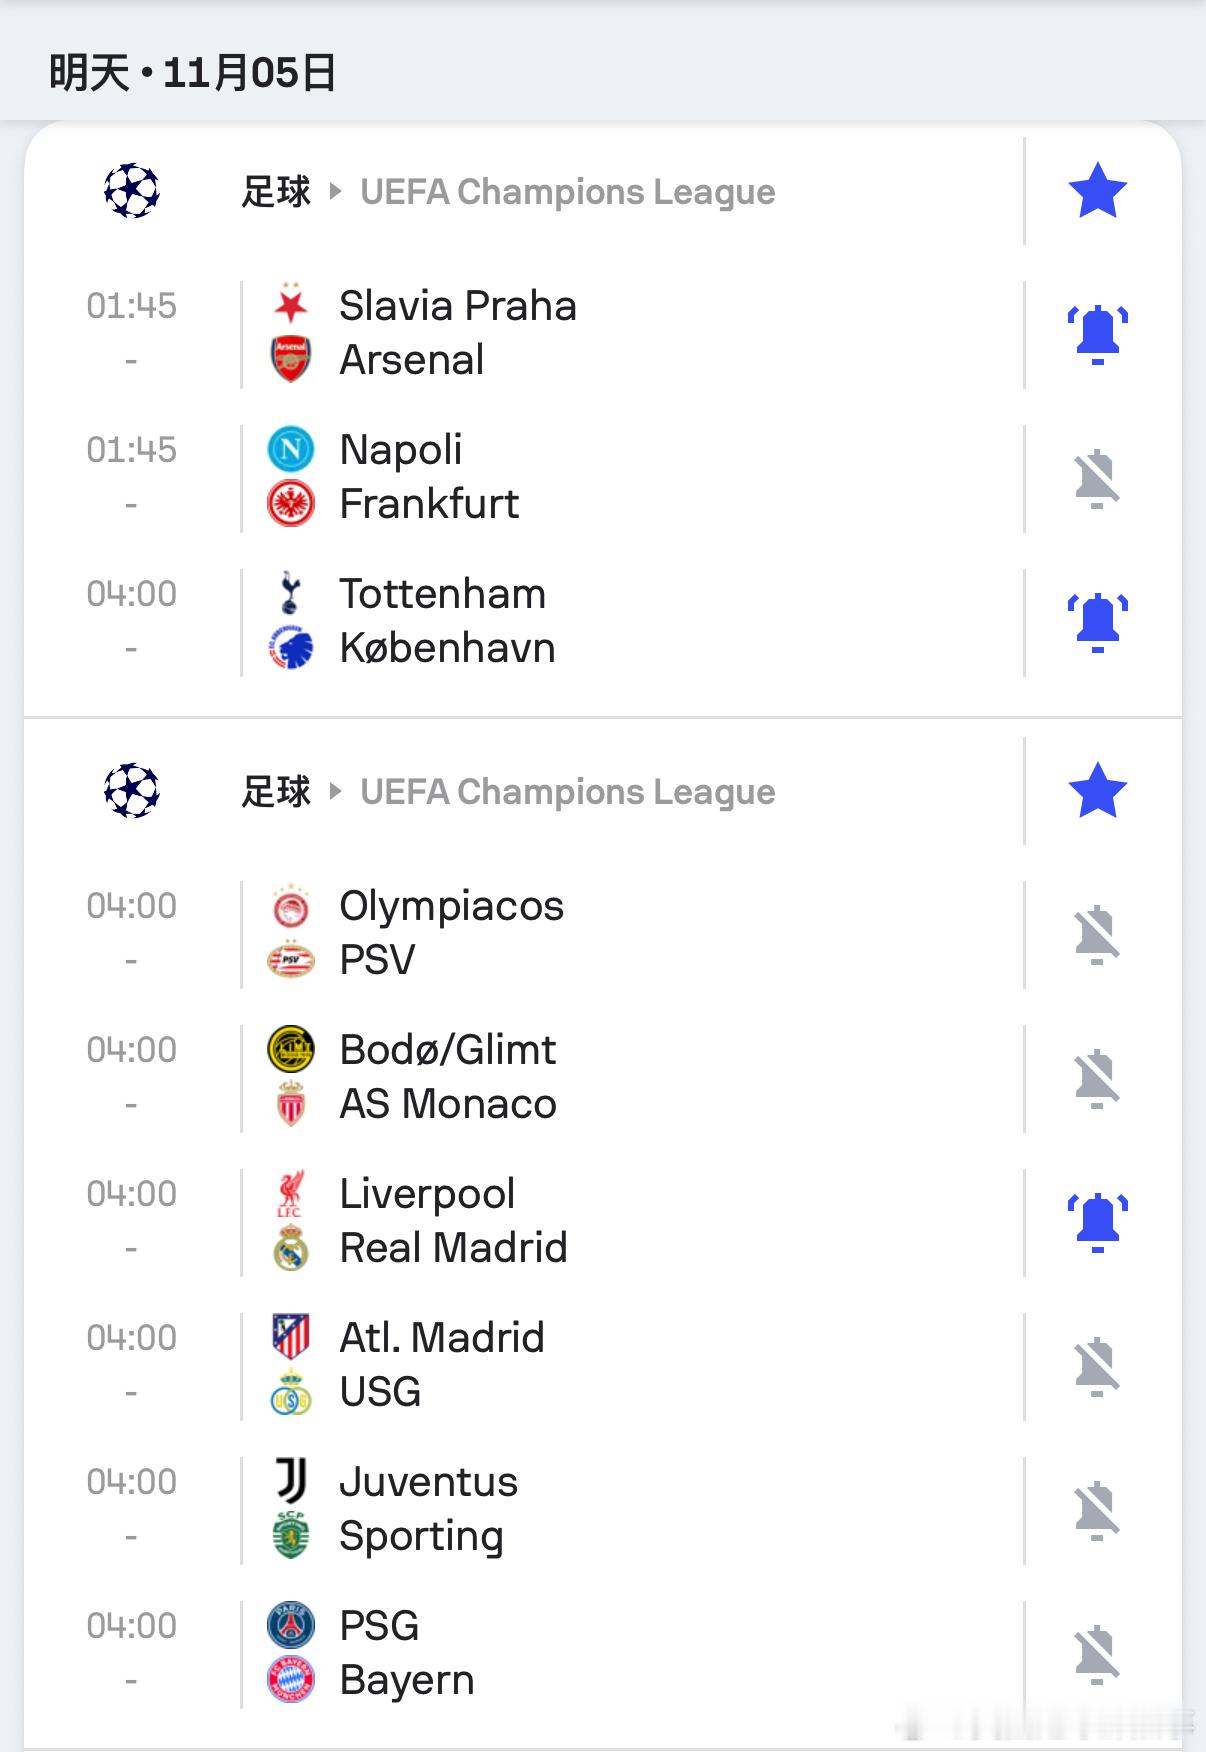1206x1752 pixels.
Task: Open the second UEFA Champions League link
Action: (567, 791)
